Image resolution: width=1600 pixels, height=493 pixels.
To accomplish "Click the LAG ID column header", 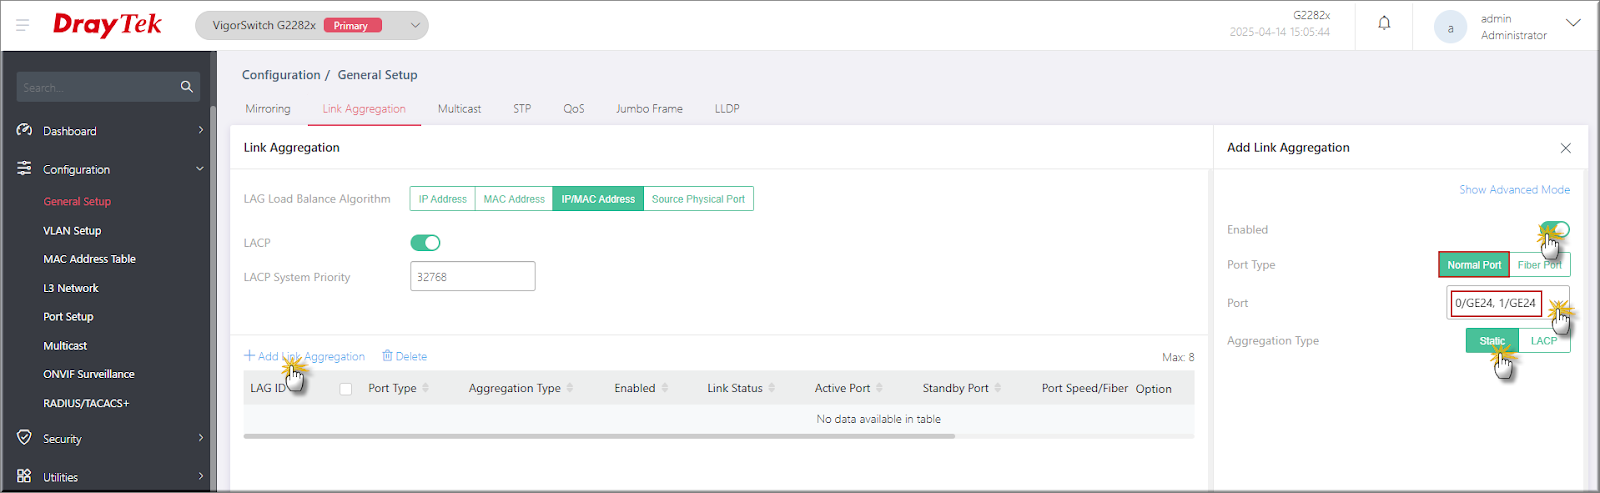I will point(268,388).
